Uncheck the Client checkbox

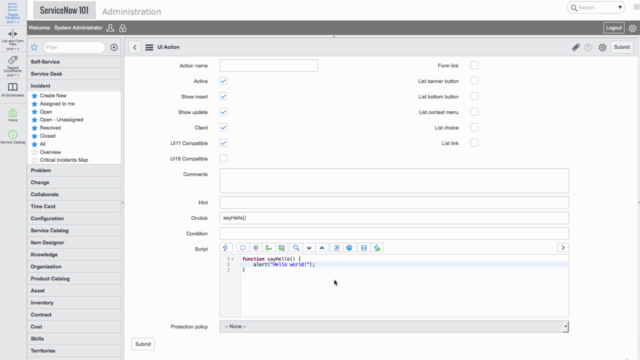tap(223, 127)
